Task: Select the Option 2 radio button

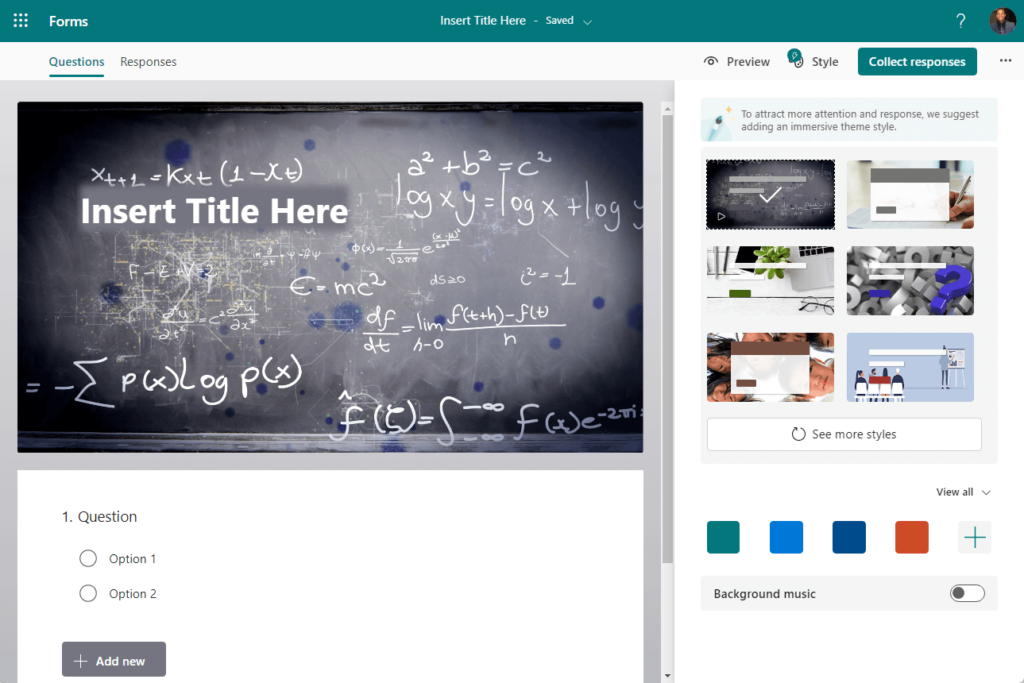Action: pyautogui.click(x=88, y=593)
